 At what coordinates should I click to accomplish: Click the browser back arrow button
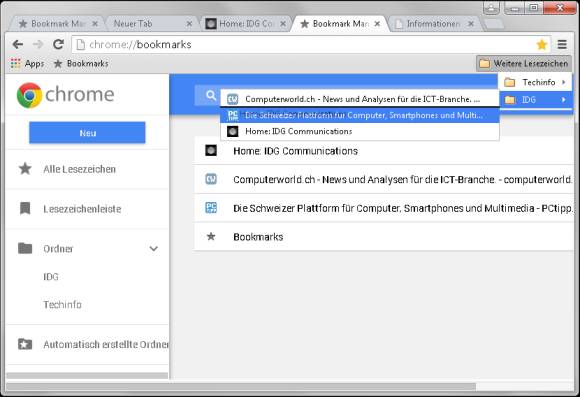tap(17, 44)
